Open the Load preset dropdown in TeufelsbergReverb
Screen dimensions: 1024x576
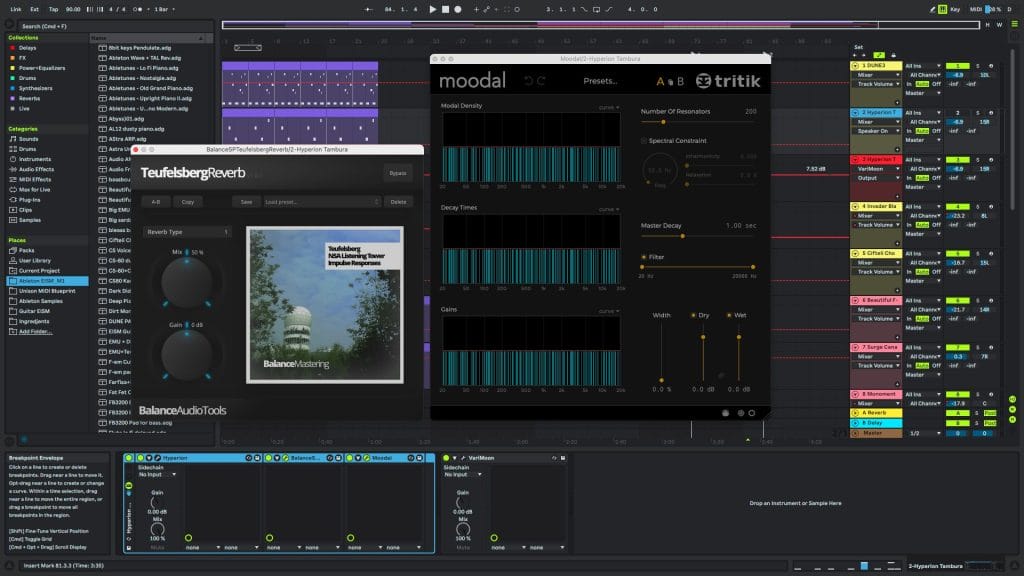tap(322, 201)
